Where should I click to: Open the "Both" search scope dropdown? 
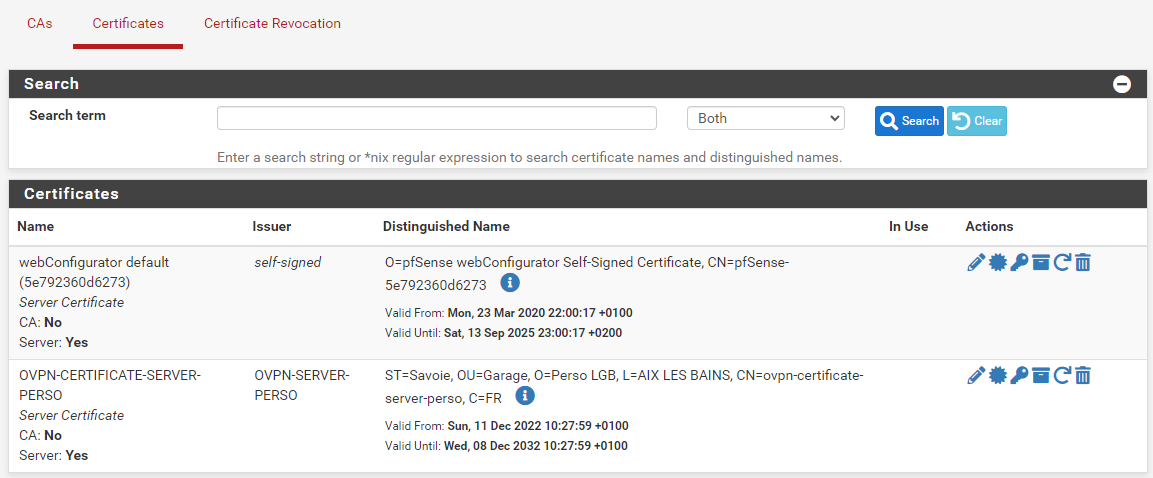(765, 119)
